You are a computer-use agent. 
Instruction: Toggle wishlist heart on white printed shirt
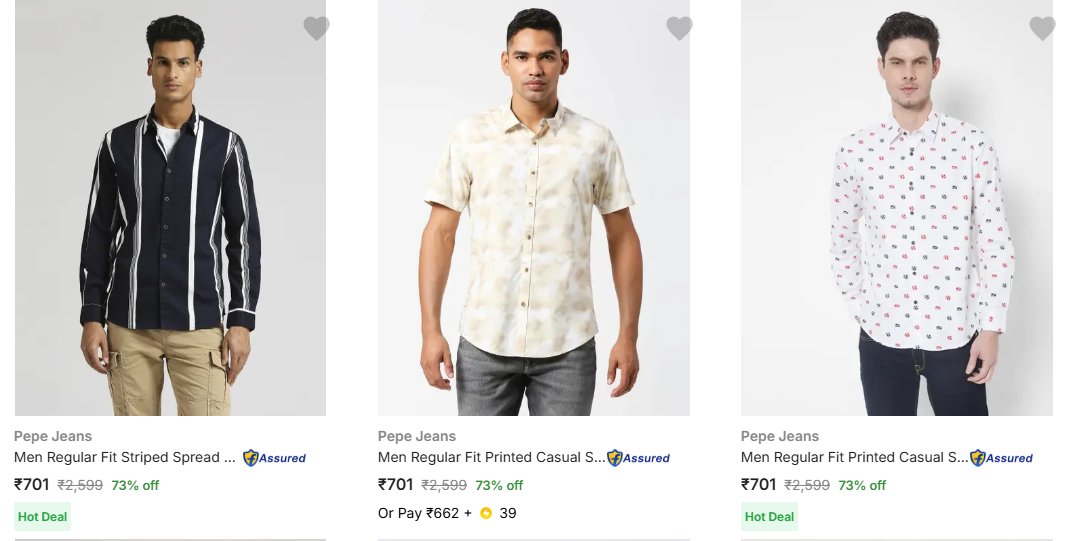pos(1042,29)
